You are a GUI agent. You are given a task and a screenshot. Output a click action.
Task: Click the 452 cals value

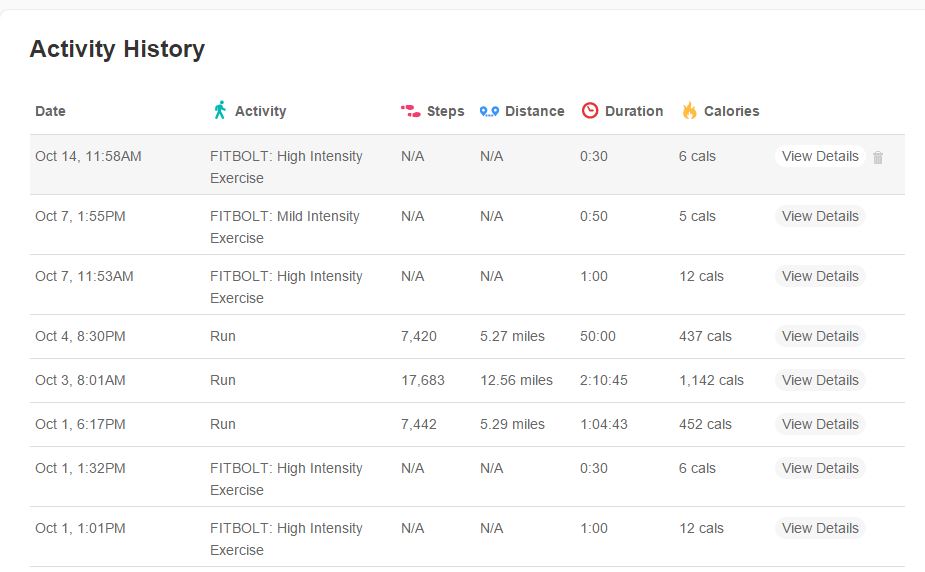[705, 425]
